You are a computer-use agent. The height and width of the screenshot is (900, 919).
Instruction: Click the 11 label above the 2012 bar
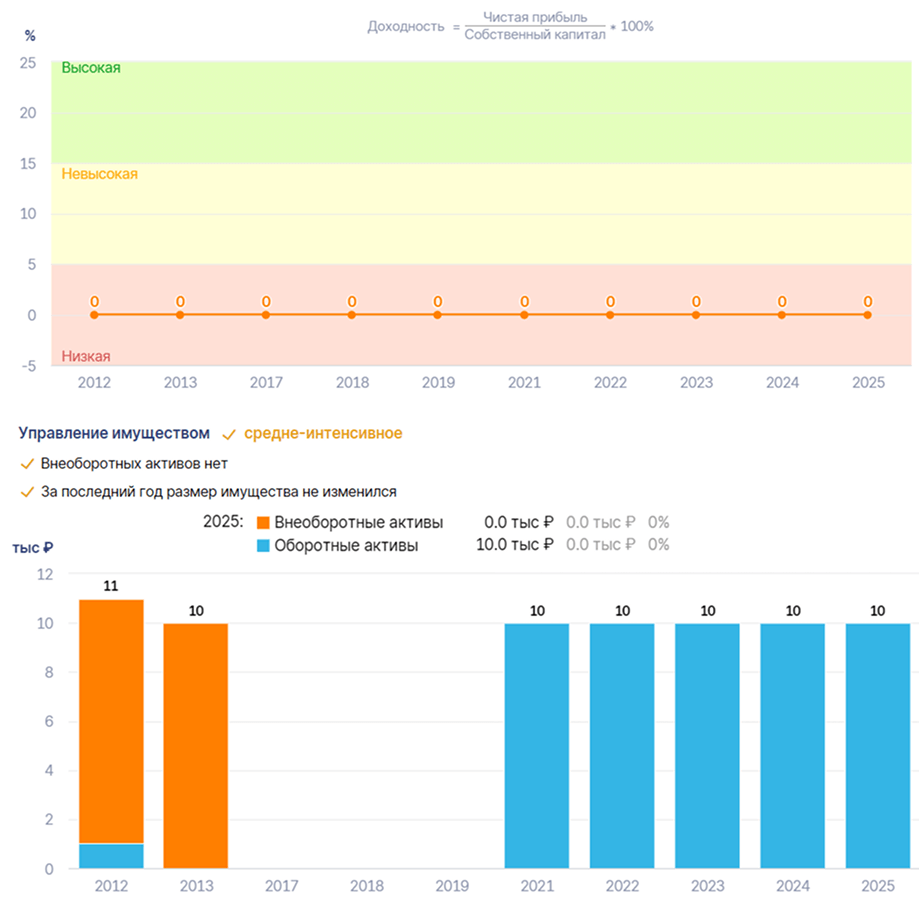(x=111, y=586)
